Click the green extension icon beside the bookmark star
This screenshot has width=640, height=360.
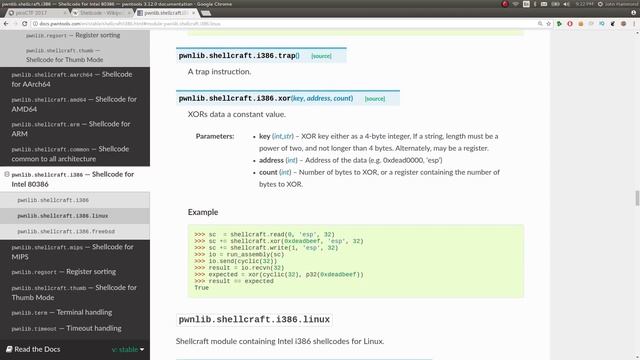coord(559,24)
